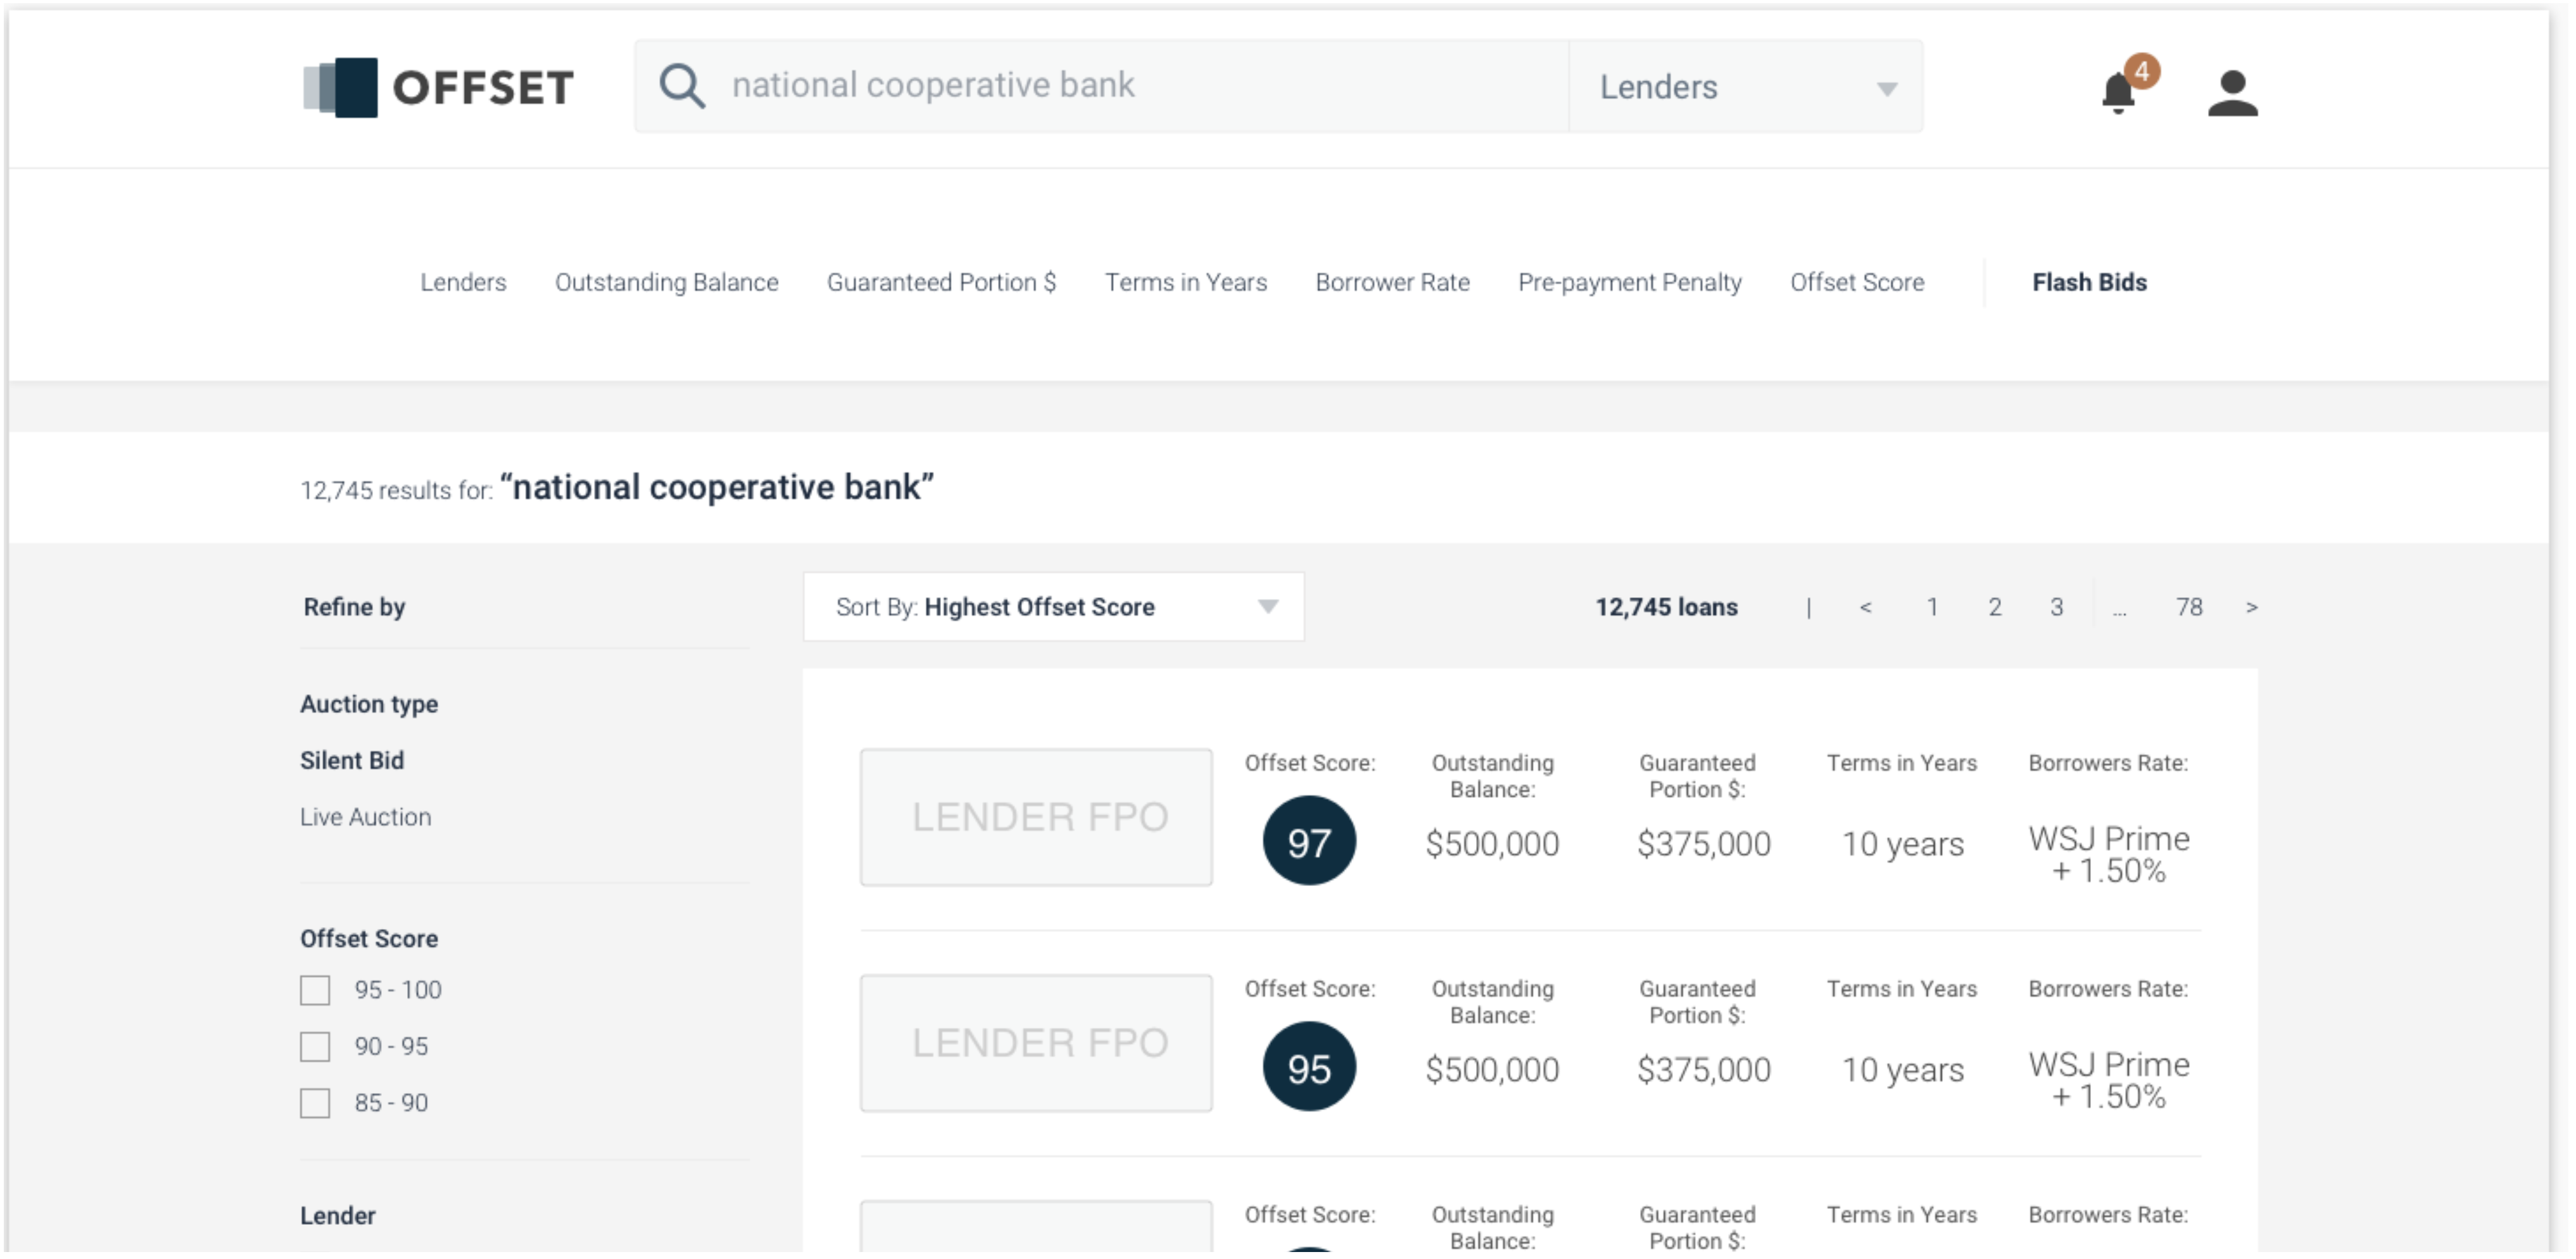2576x1259 pixels.
Task: Select the Flash Bids tab
Action: point(2088,283)
